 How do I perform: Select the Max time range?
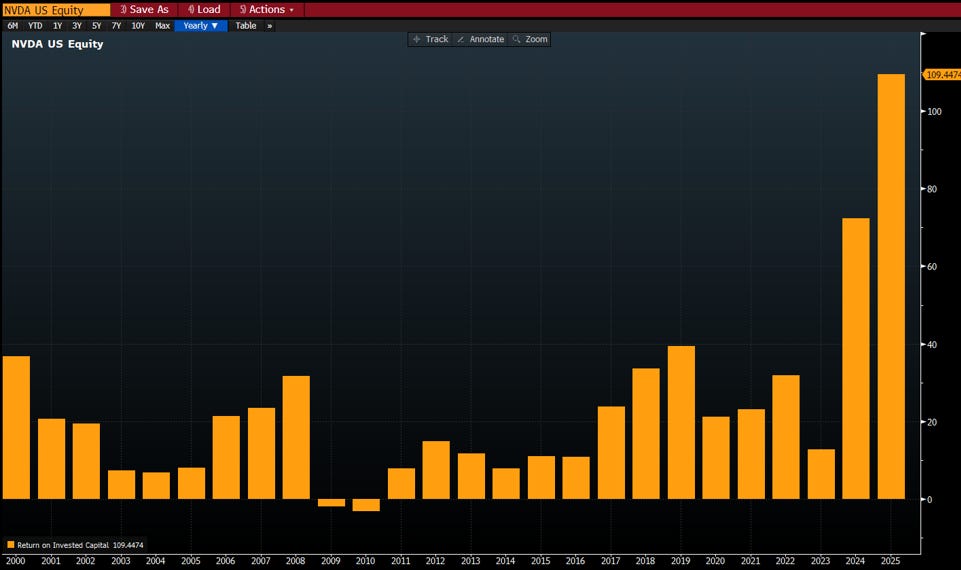(162, 26)
